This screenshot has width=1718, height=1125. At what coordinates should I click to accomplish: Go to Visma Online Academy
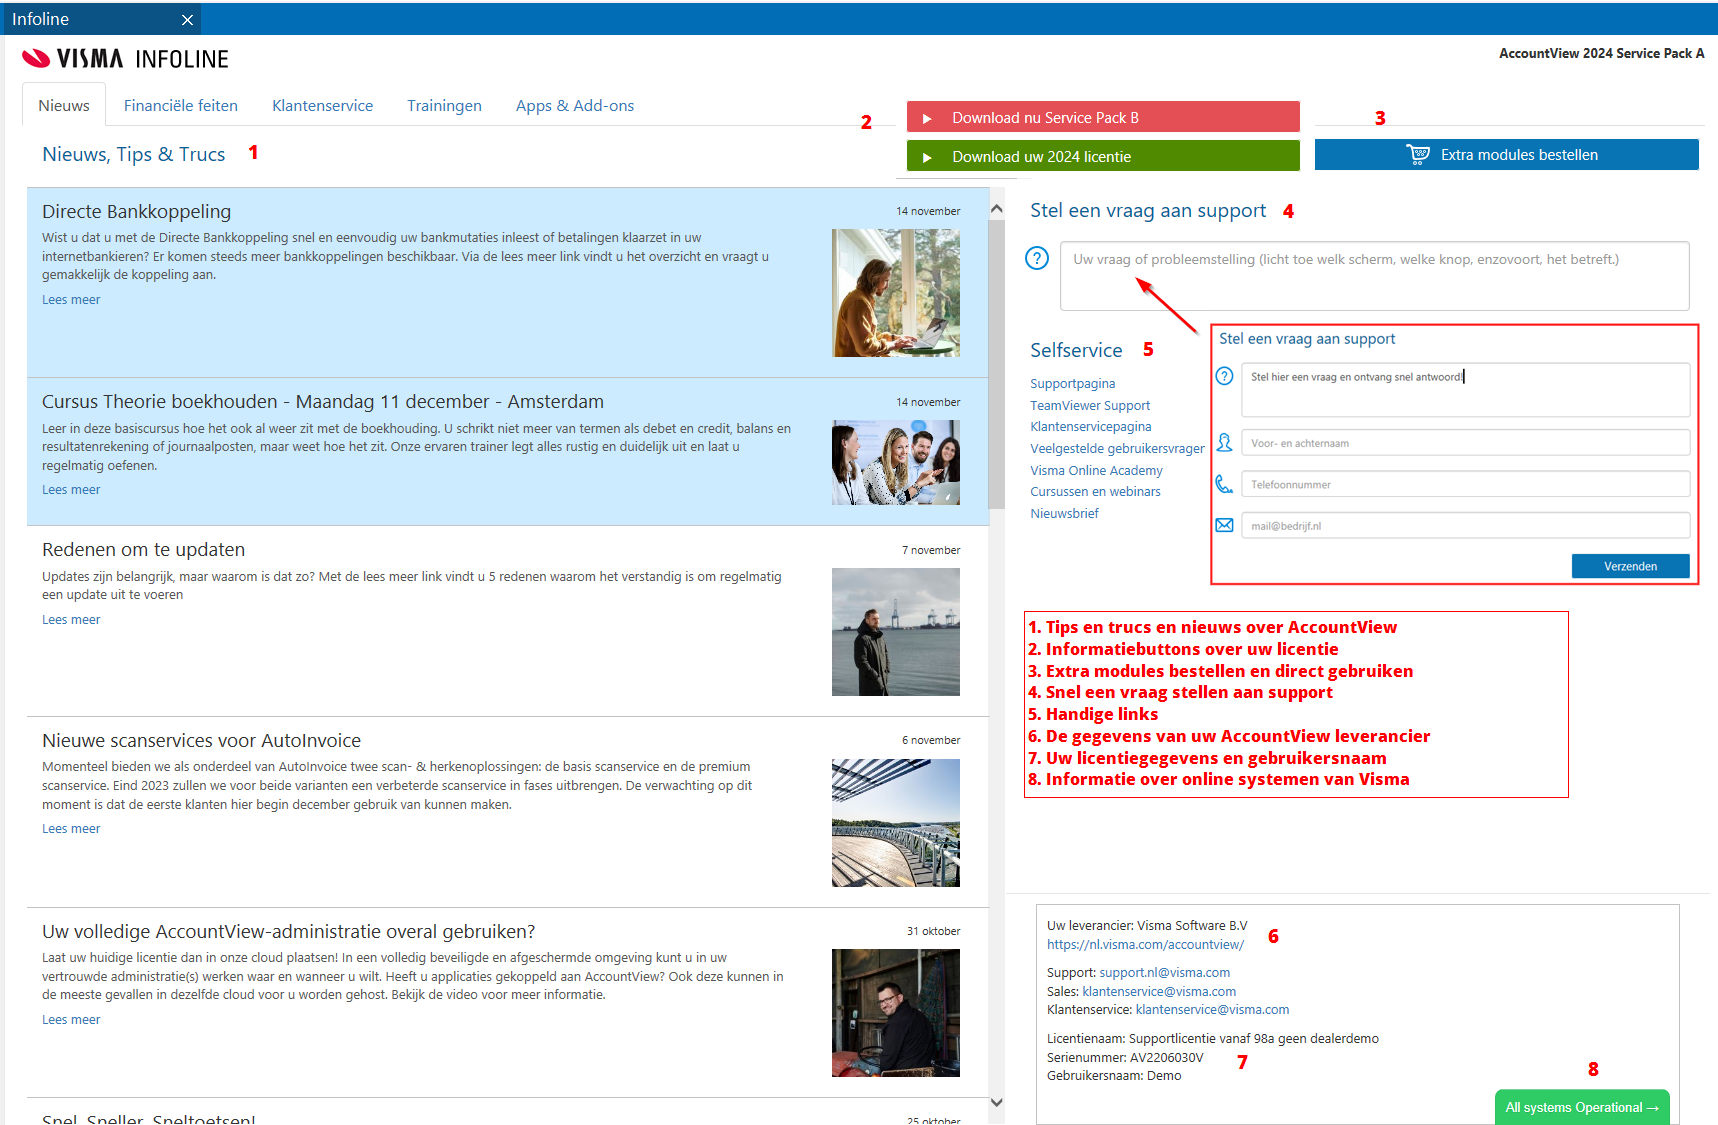pos(1096,471)
